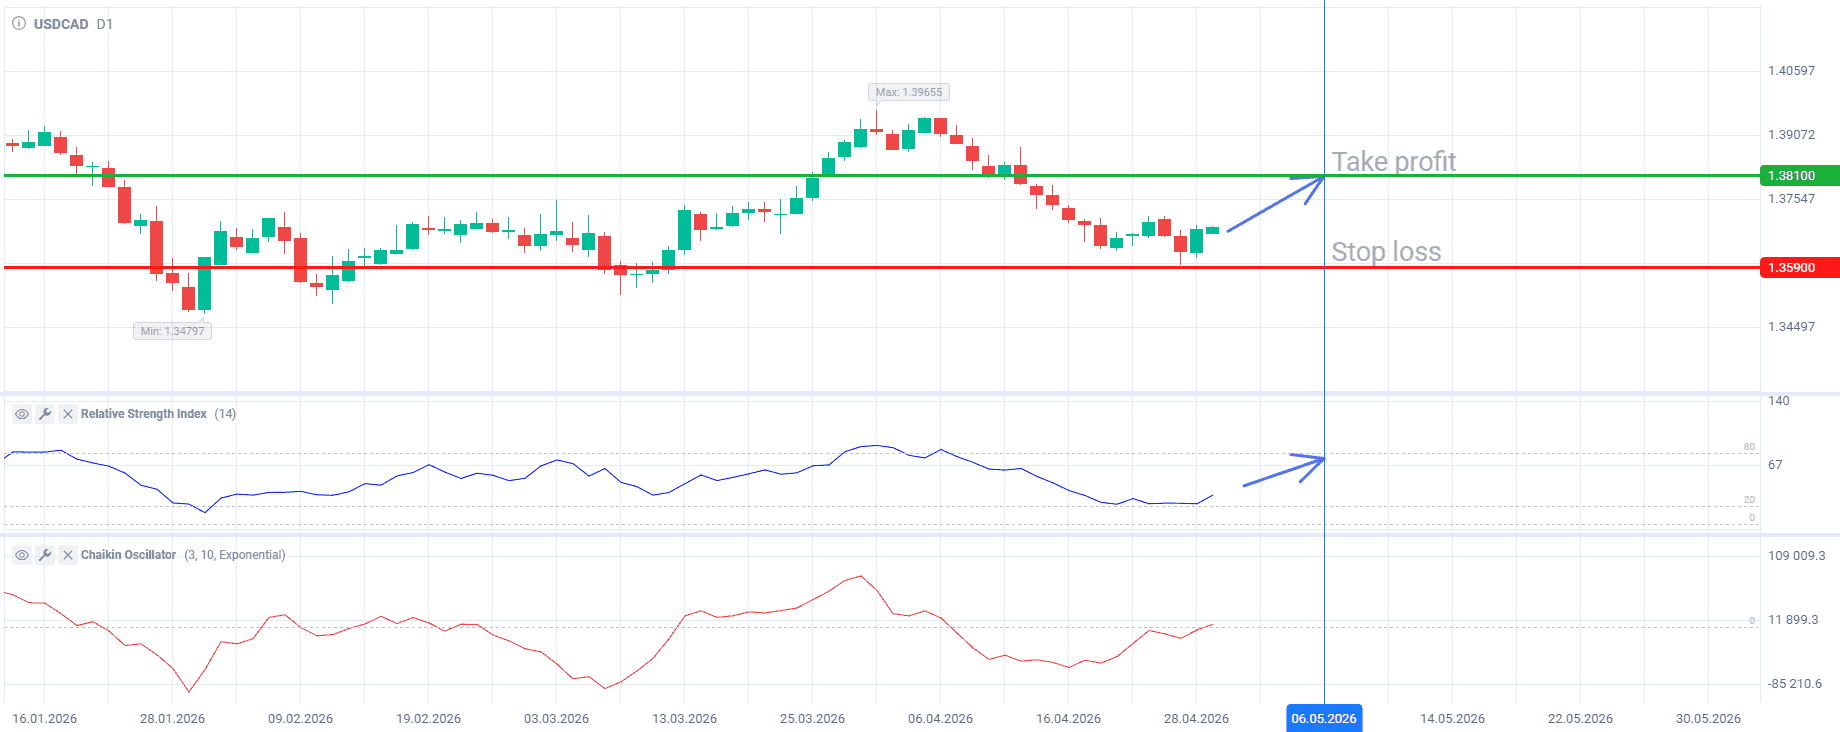
Task: Click the Max: 1.39655 label
Action: (908, 92)
